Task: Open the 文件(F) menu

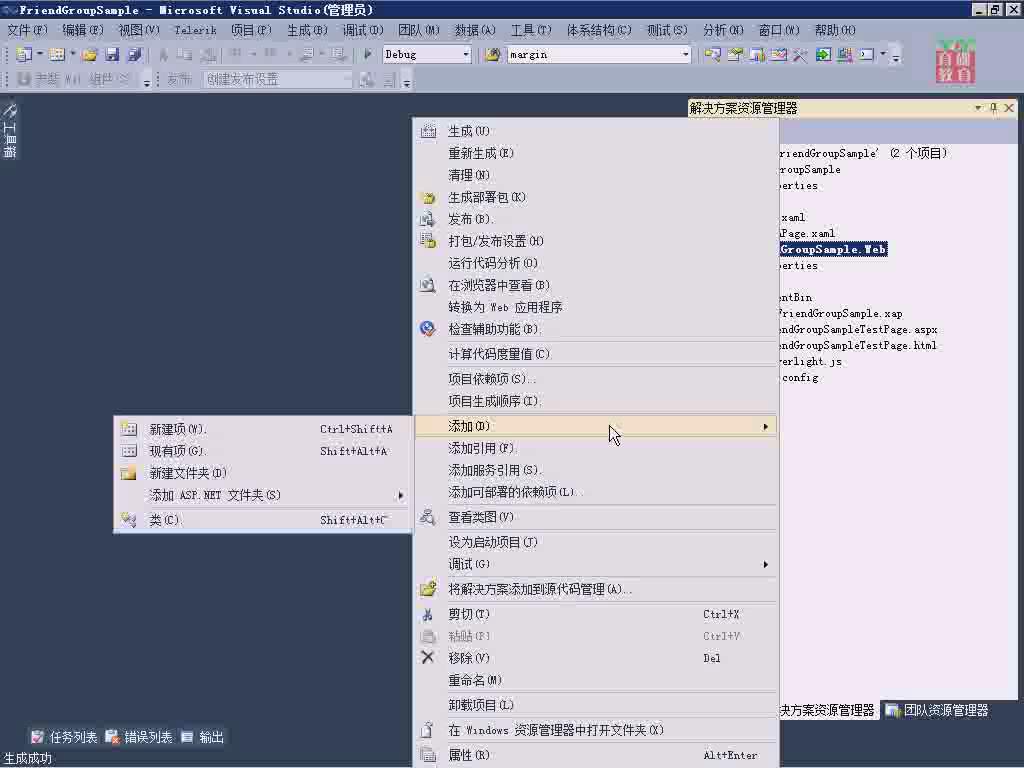Action: tap(27, 30)
